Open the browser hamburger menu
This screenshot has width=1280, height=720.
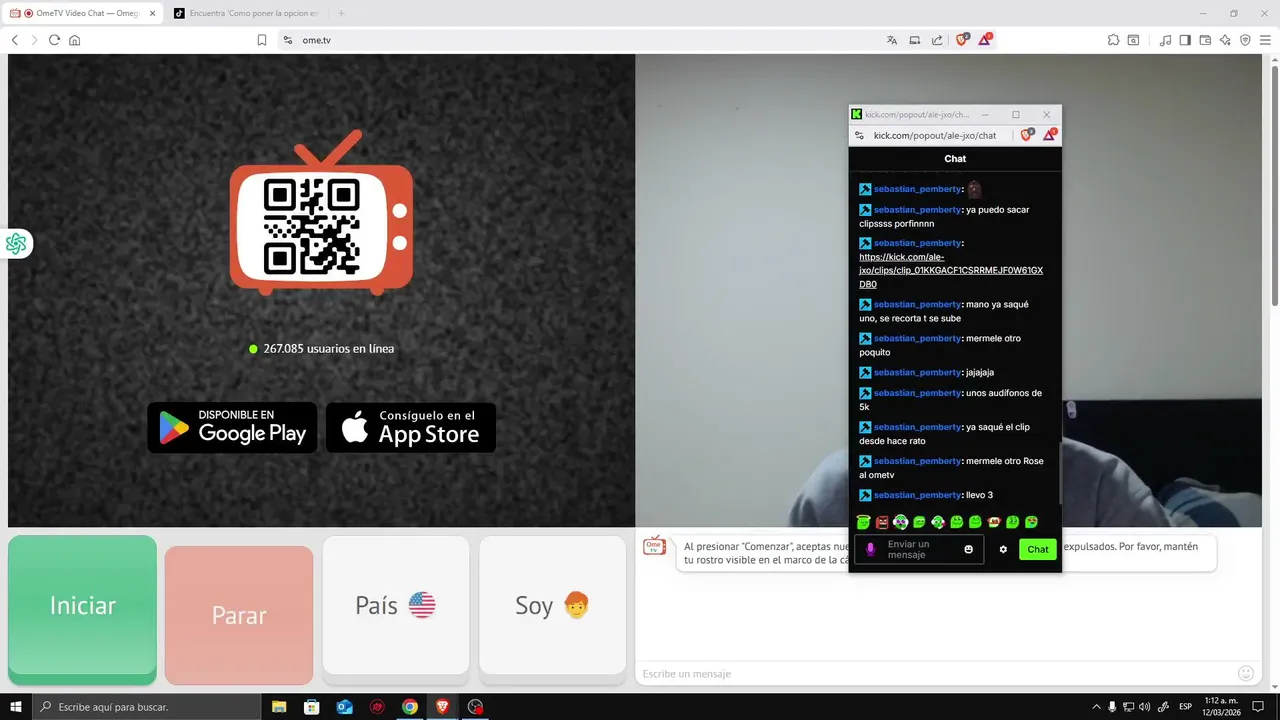(x=1265, y=40)
